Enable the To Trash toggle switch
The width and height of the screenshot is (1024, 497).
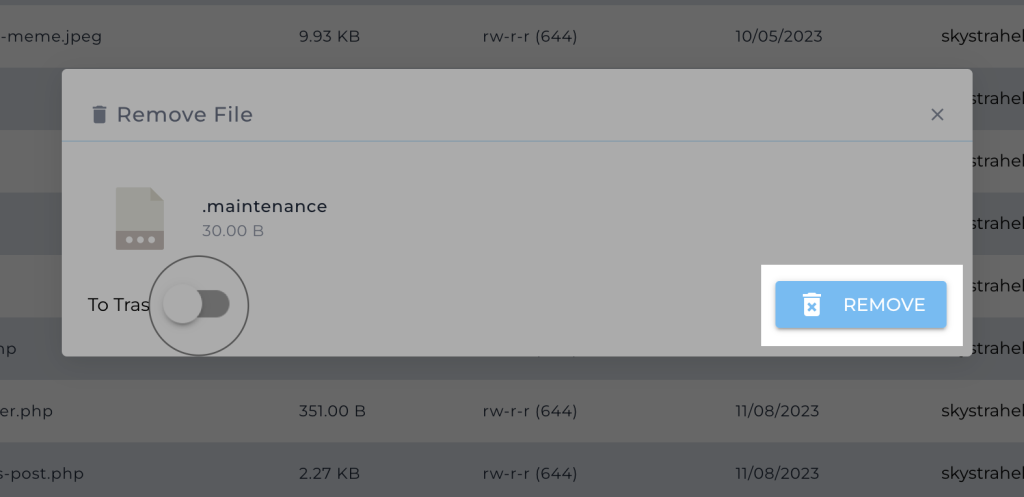coord(197,305)
